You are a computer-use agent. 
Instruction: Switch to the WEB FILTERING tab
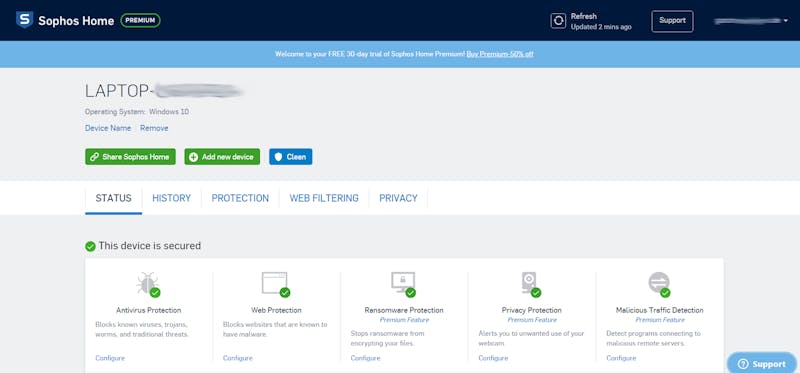pos(324,198)
